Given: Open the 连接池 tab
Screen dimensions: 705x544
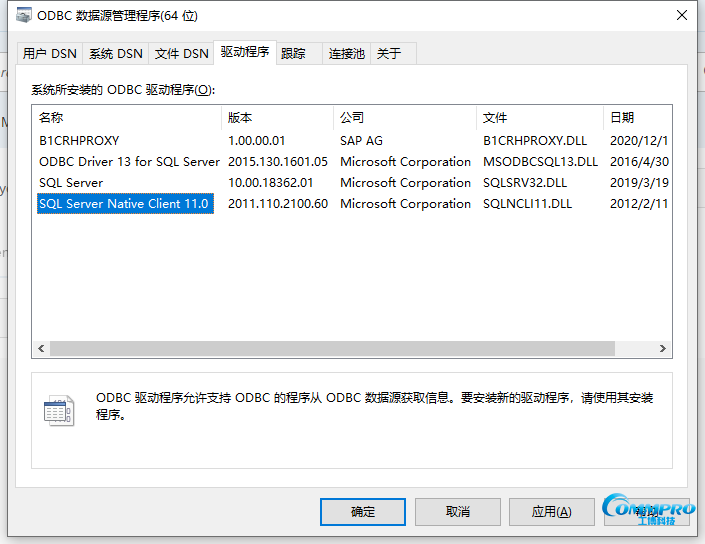Looking at the screenshot, I should 347,54.
